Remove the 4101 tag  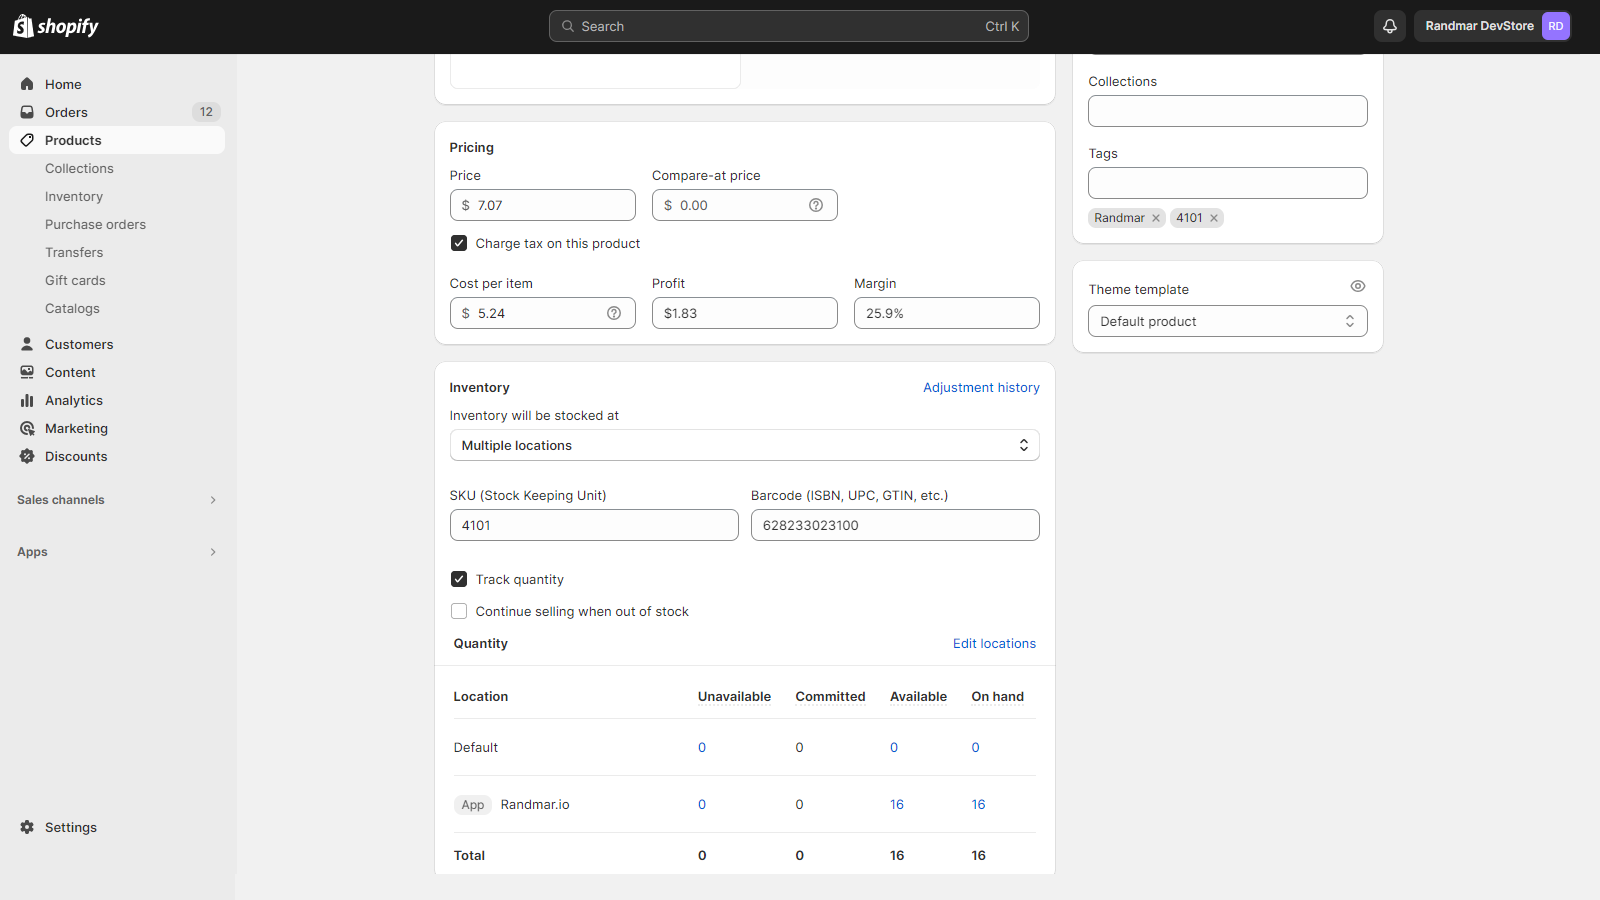[x=1214, y=218]
